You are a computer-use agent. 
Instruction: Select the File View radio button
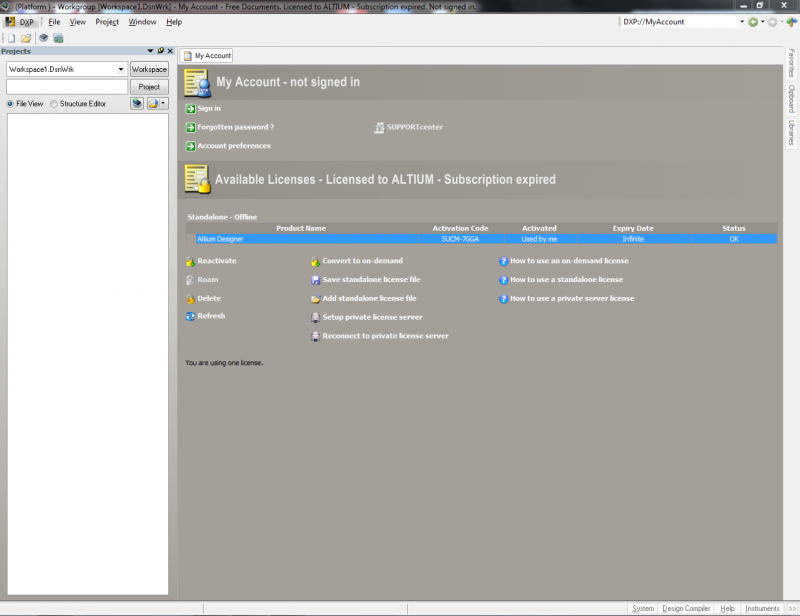[10, 104]
